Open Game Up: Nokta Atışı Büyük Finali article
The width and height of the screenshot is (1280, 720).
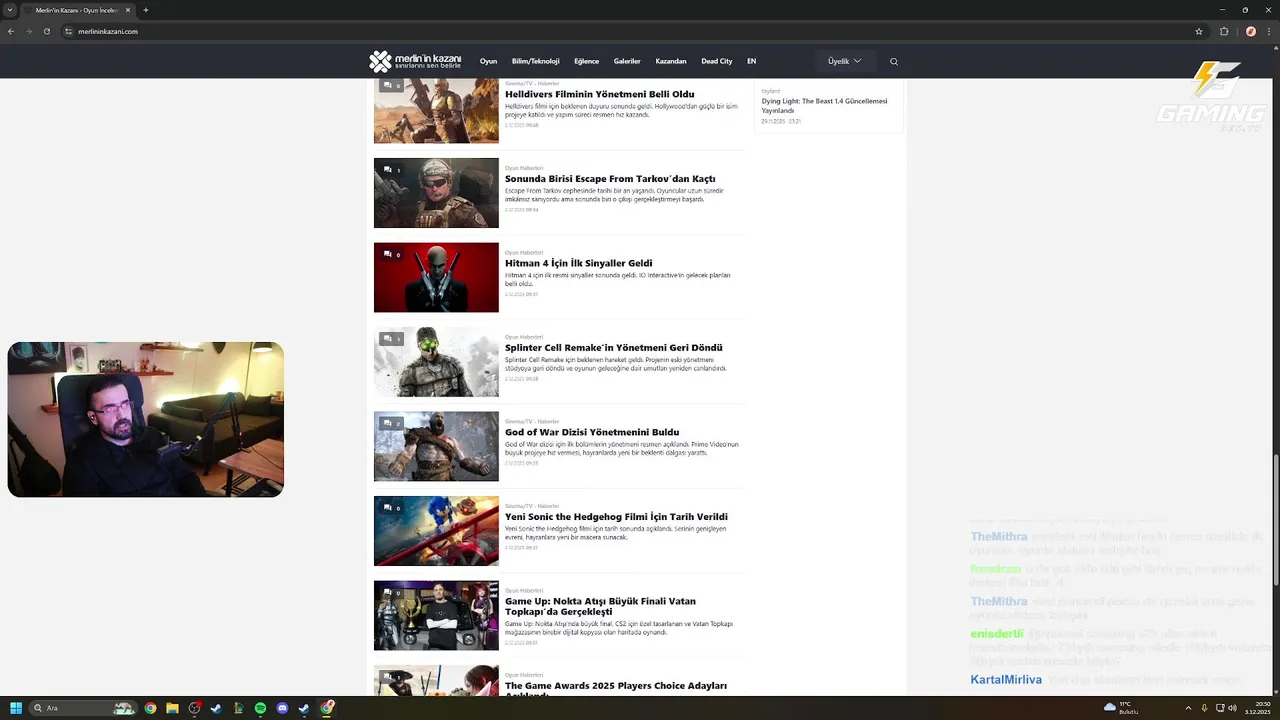(600, 606)
